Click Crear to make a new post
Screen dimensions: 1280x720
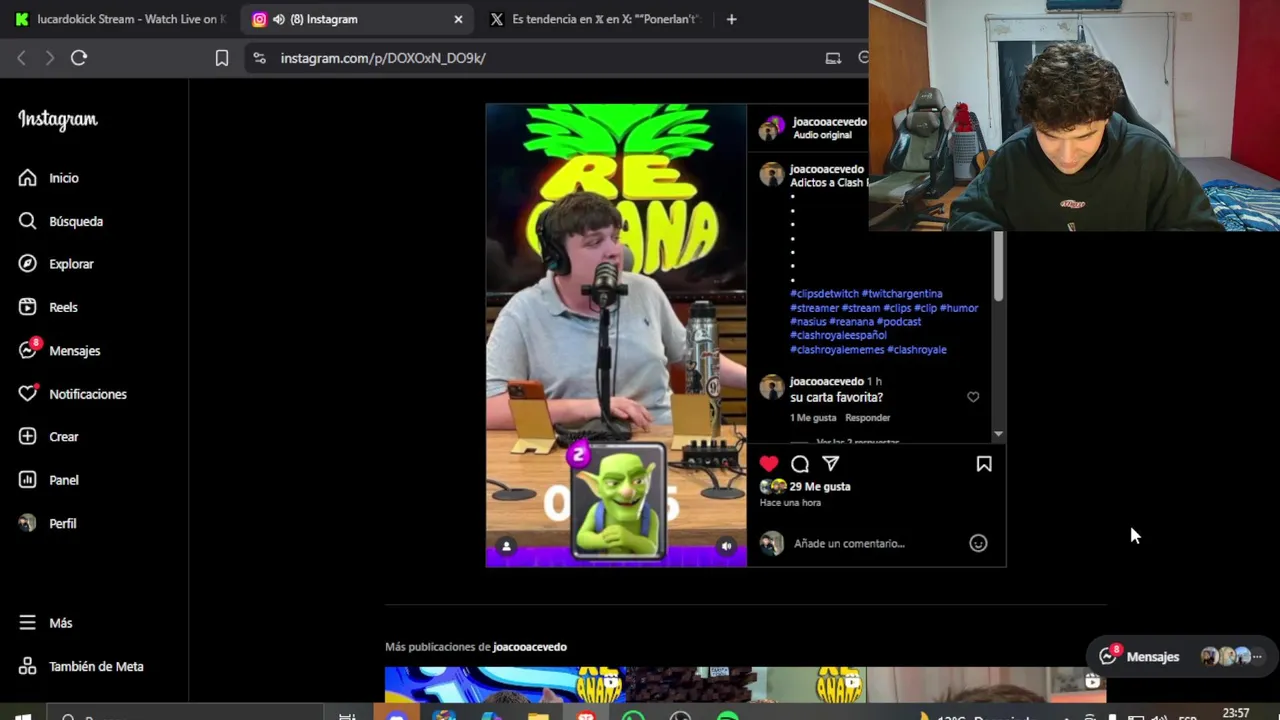coord(48,436)
